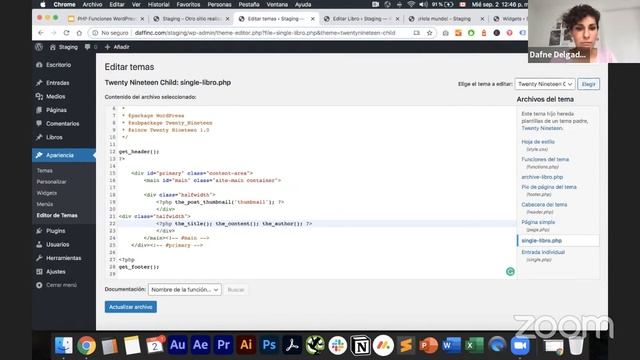The height and width of the screenshot is (360, 640).
Task: Open Finder from the Dock
Action: tap(63, 345)
